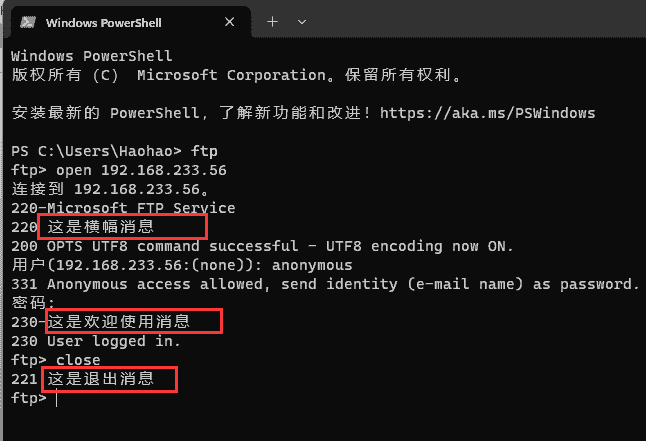Viewport: 646px width, 441px height.
Task: Select the Windows PowerShell tab
Action: pyautogui.click(x=120, y=21)
